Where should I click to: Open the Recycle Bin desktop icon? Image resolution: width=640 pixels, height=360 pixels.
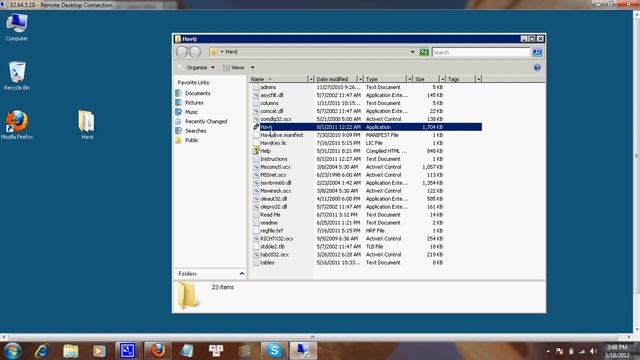point(17,76)
